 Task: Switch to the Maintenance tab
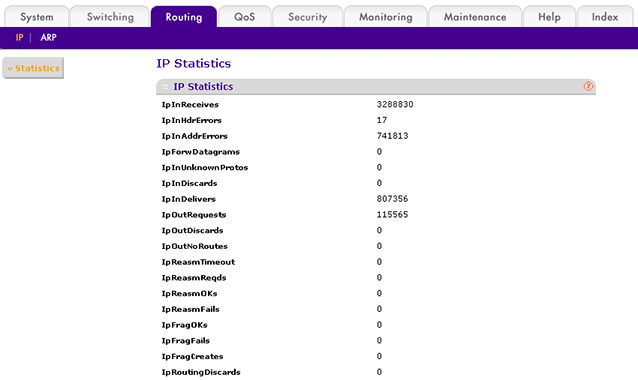475,17
